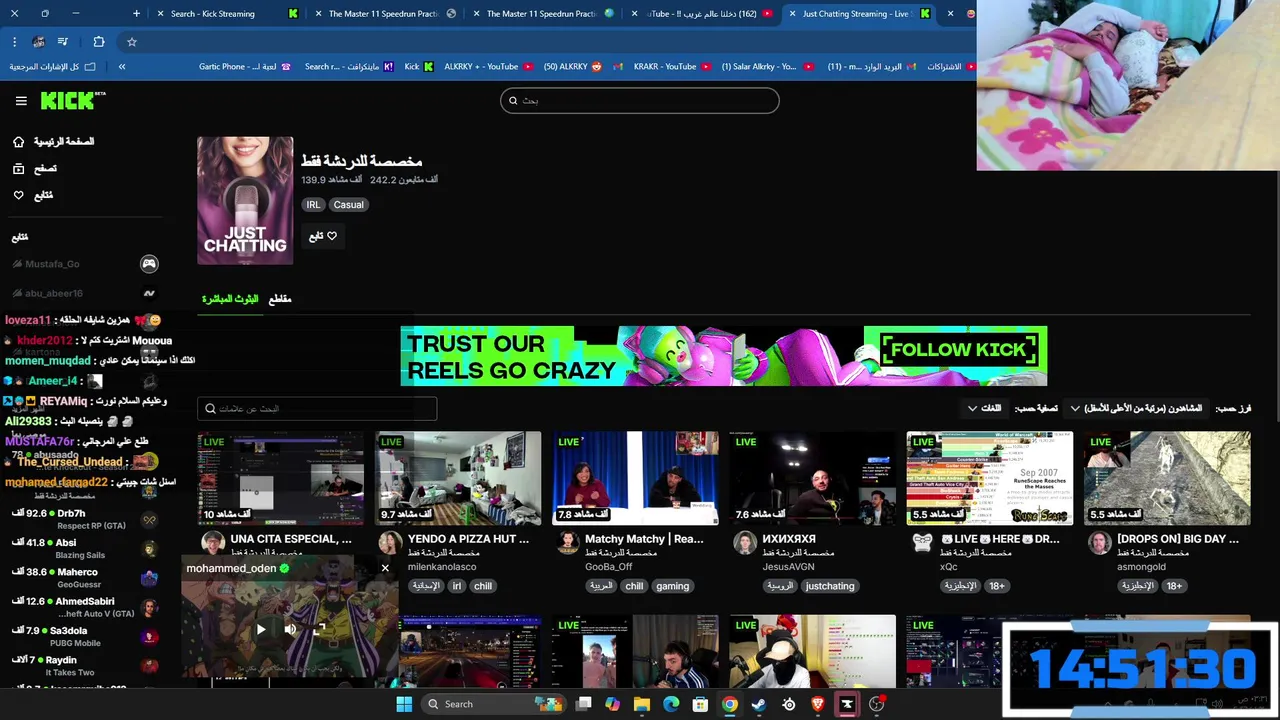The image size is (1280, 720).
Task: Open Chrome three-dot menu
Action: coord(14,42)
